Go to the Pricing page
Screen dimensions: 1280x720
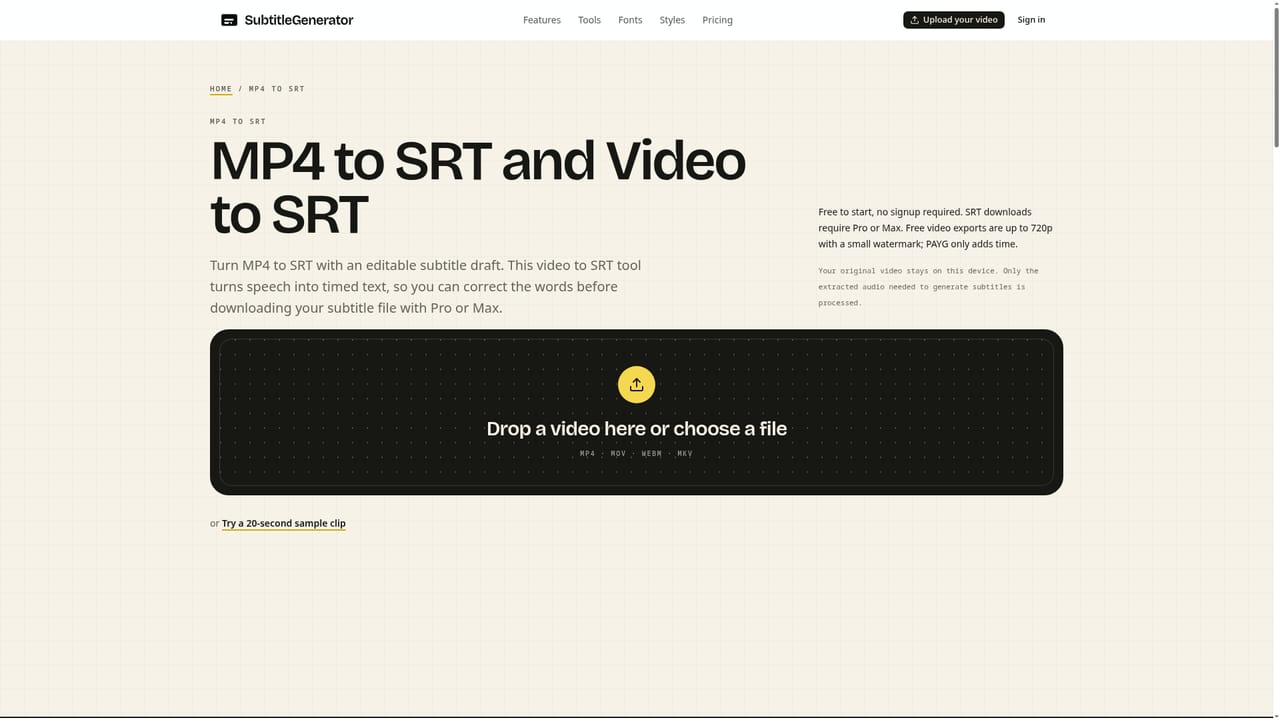[717, 20]
